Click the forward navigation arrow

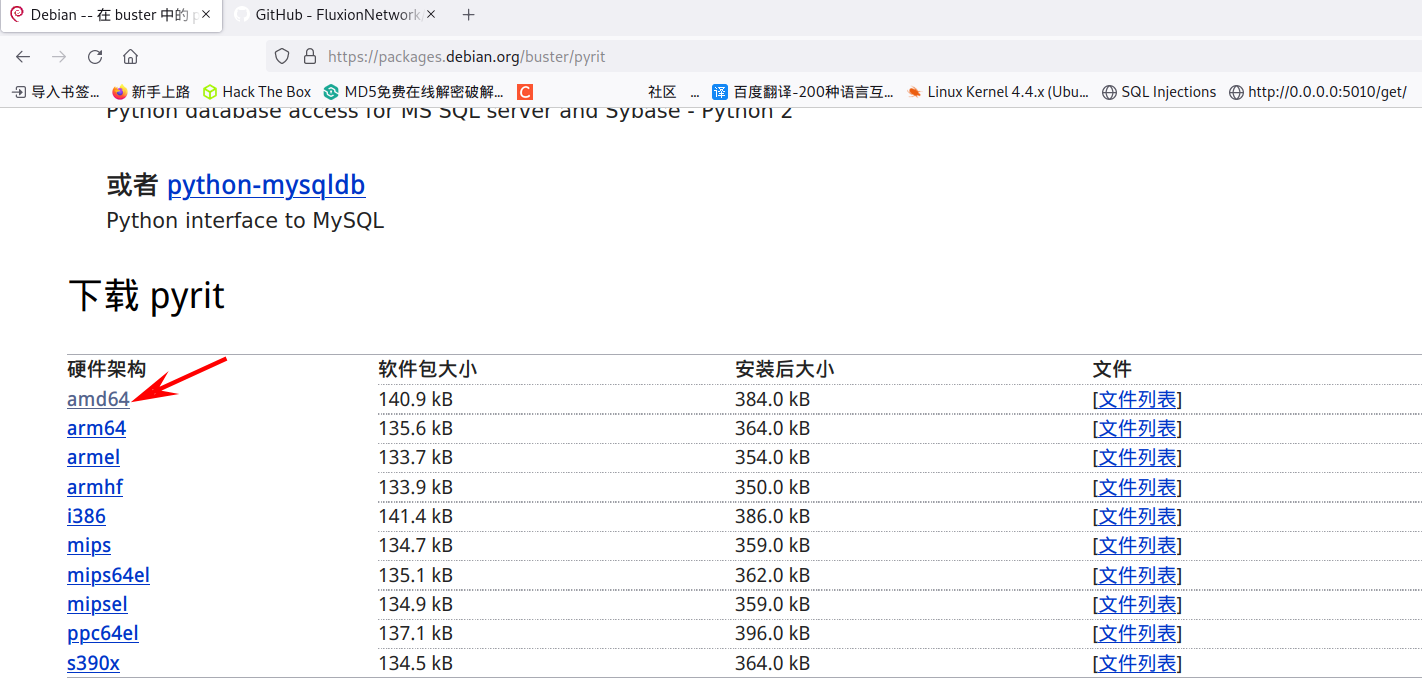60,57
